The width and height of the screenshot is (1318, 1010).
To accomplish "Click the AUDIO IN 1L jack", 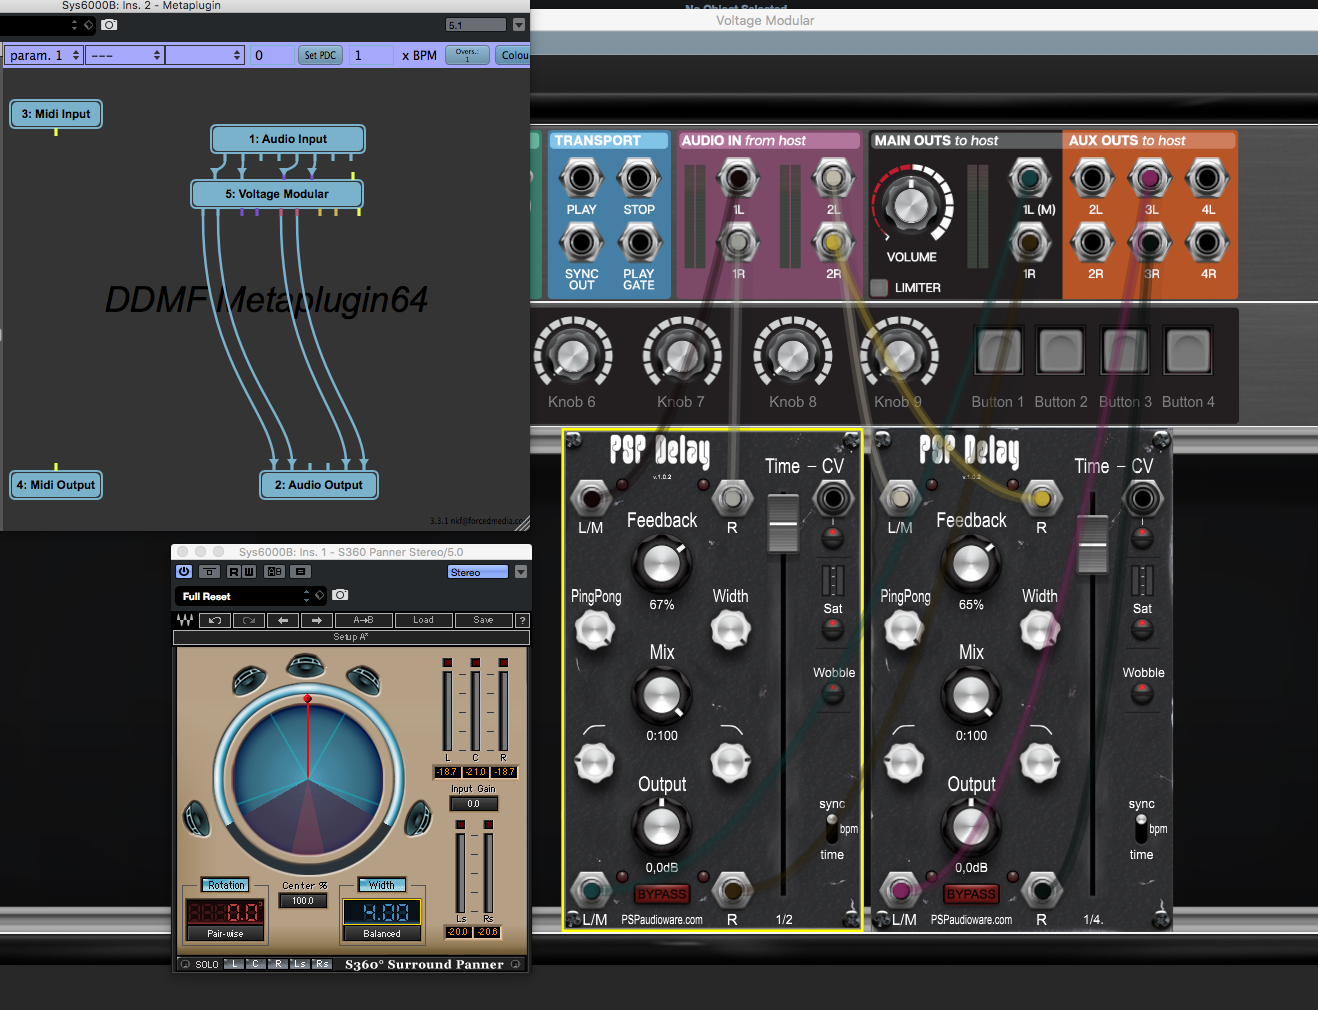I will [738, 179].
